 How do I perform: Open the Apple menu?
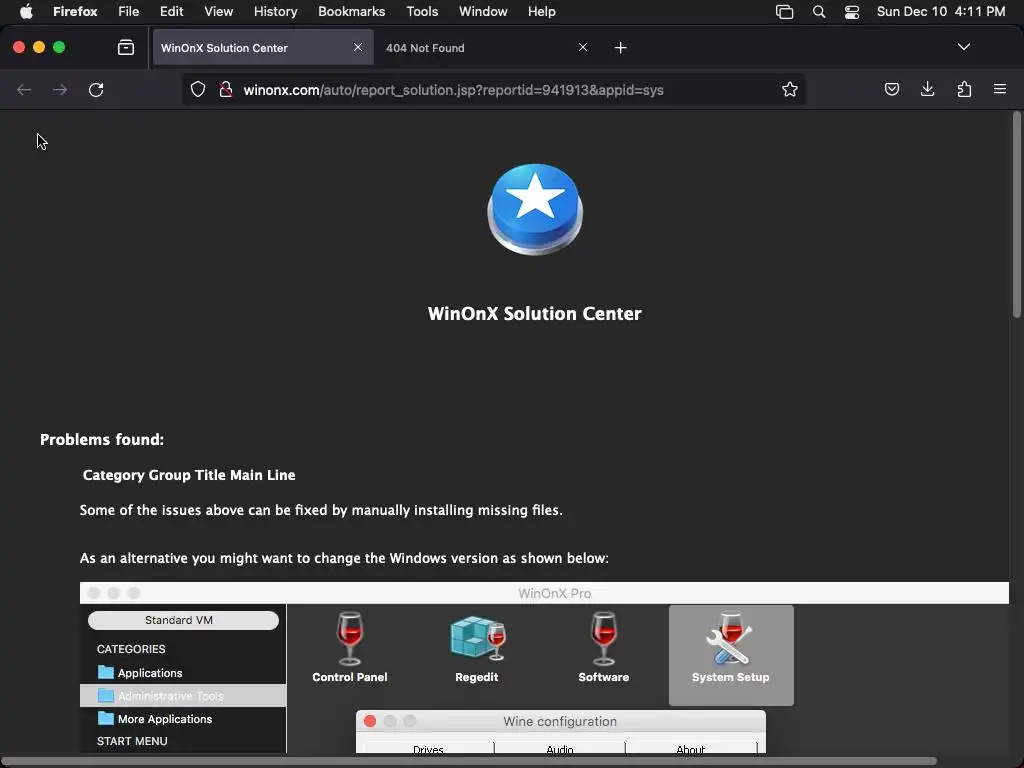click(x=25, y=11)
